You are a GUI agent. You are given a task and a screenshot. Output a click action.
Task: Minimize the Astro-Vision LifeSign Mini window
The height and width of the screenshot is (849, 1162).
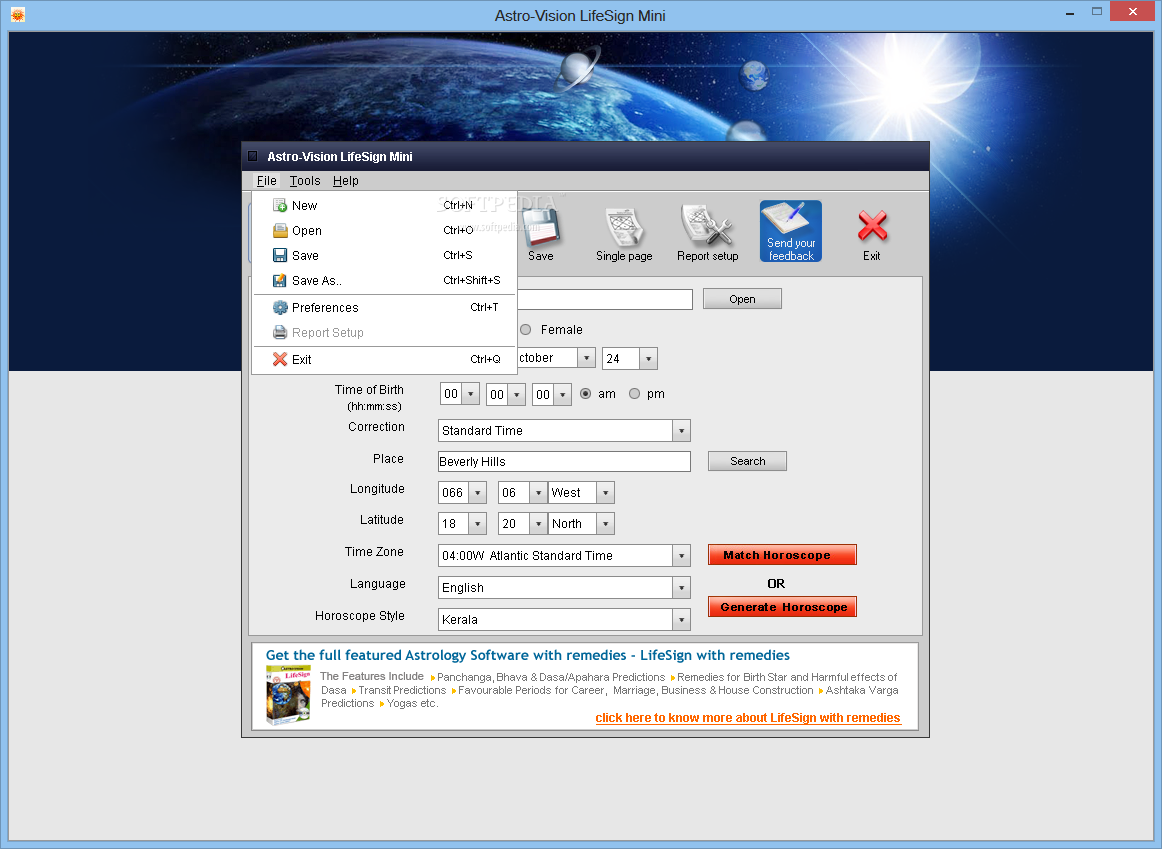[1070, 13]
